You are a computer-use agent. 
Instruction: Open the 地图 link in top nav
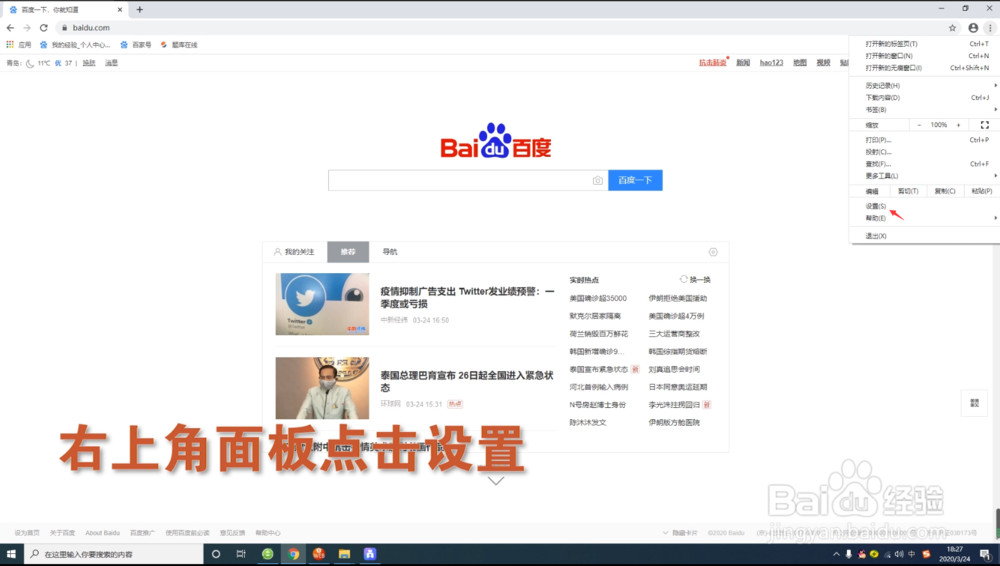[x=800, y=63]
